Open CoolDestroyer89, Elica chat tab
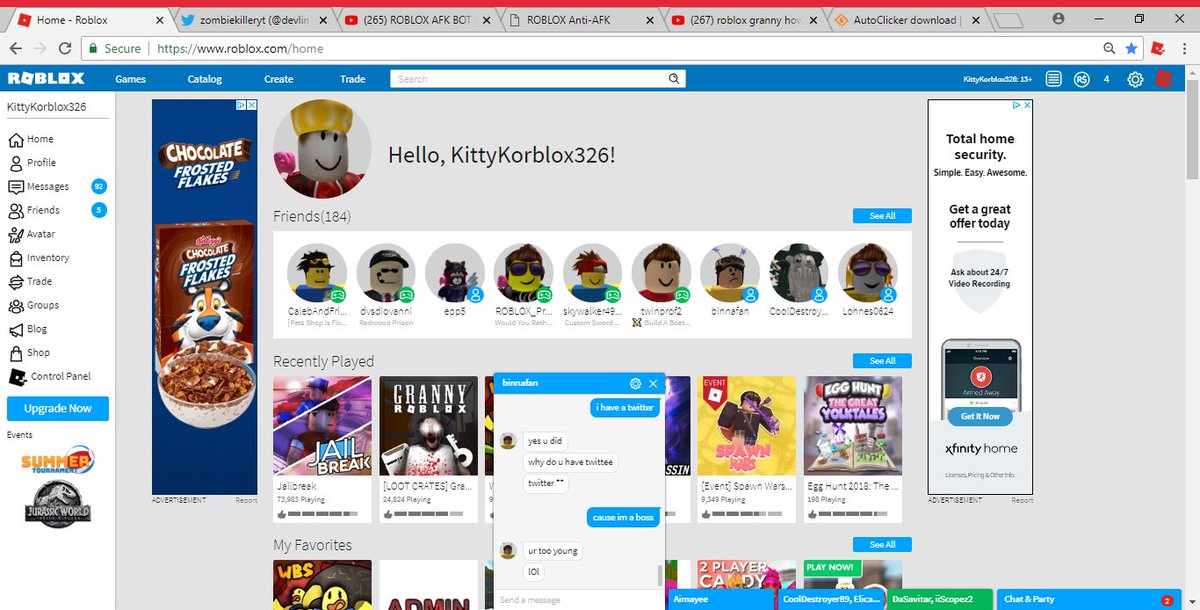Image resolution: width=1200 pixels, height=610 pixels. [830, 599]
